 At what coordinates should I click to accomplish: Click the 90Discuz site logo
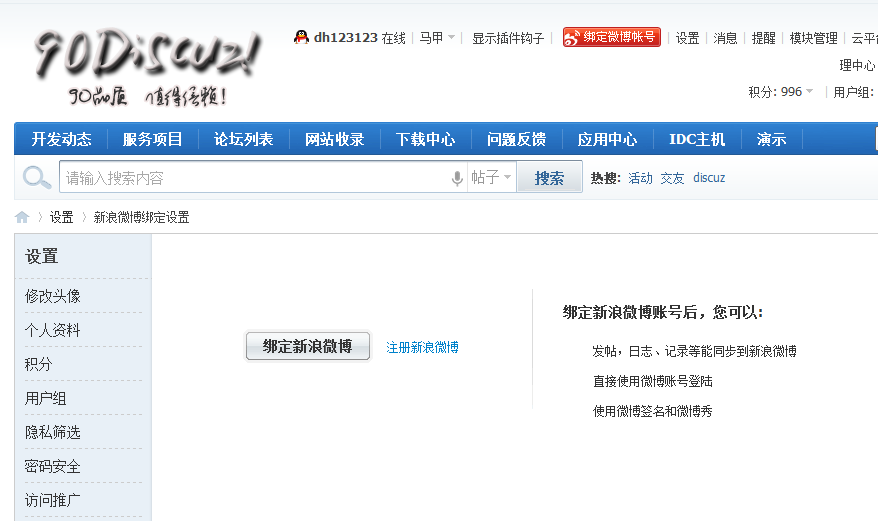(x=147, y=66)
